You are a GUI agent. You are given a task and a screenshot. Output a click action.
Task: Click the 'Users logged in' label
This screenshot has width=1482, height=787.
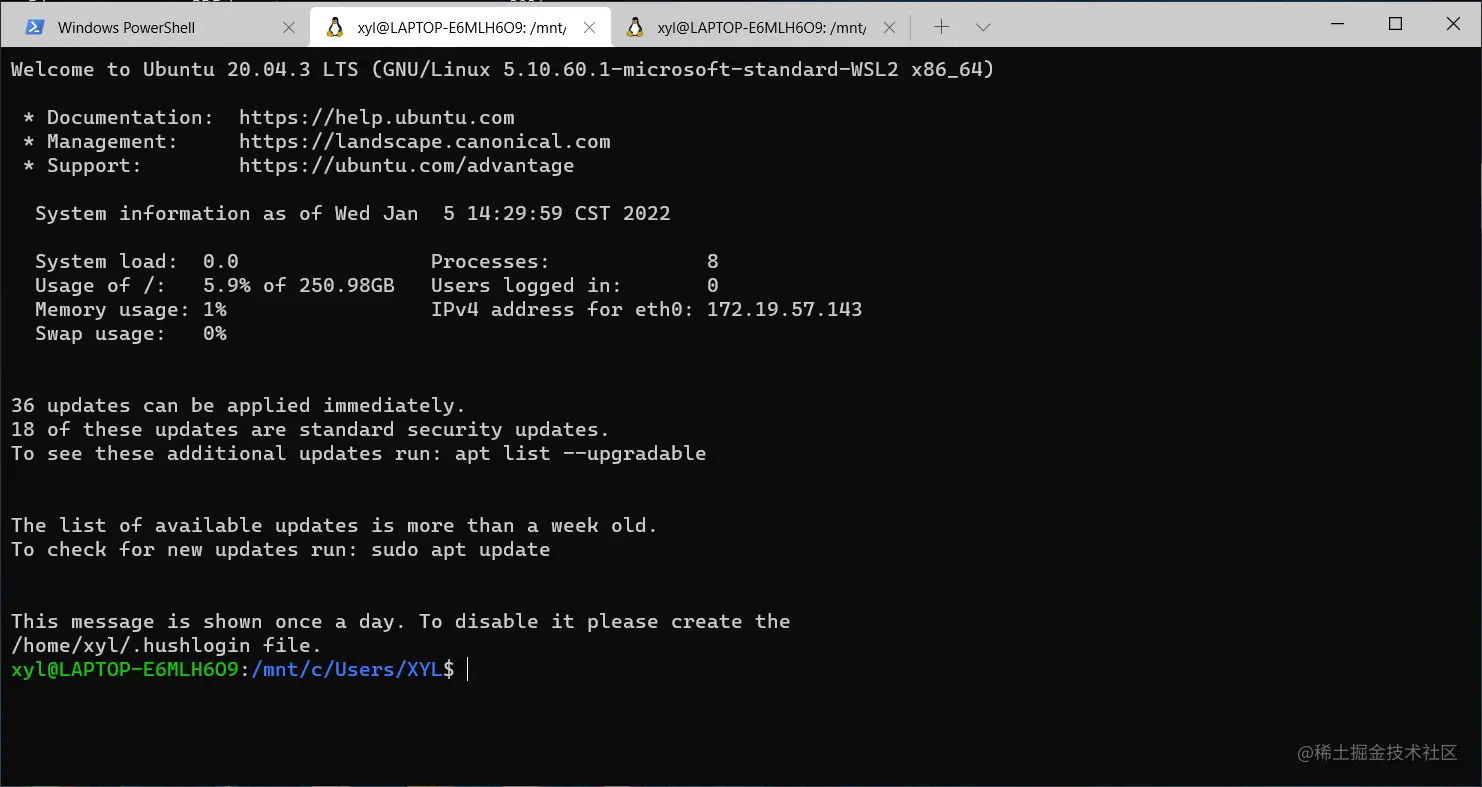pos(526,286)
